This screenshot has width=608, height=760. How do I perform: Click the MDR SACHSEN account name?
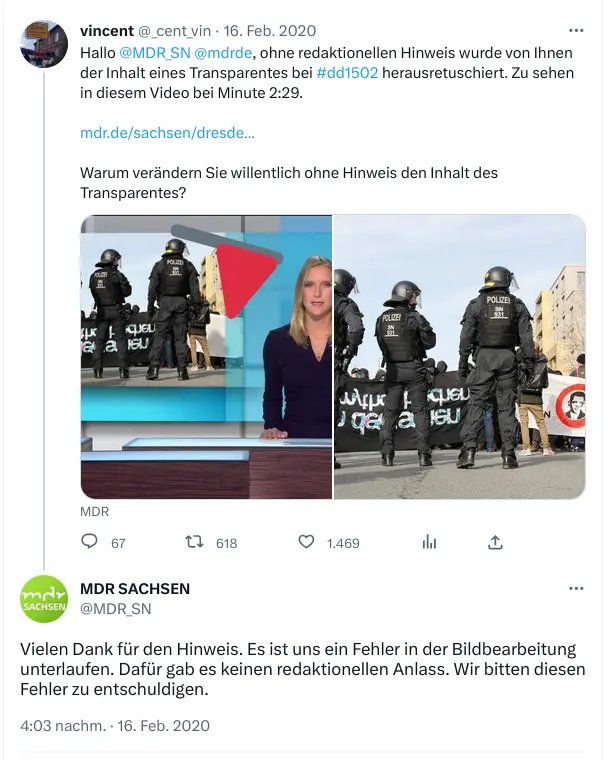coord(135,588)
